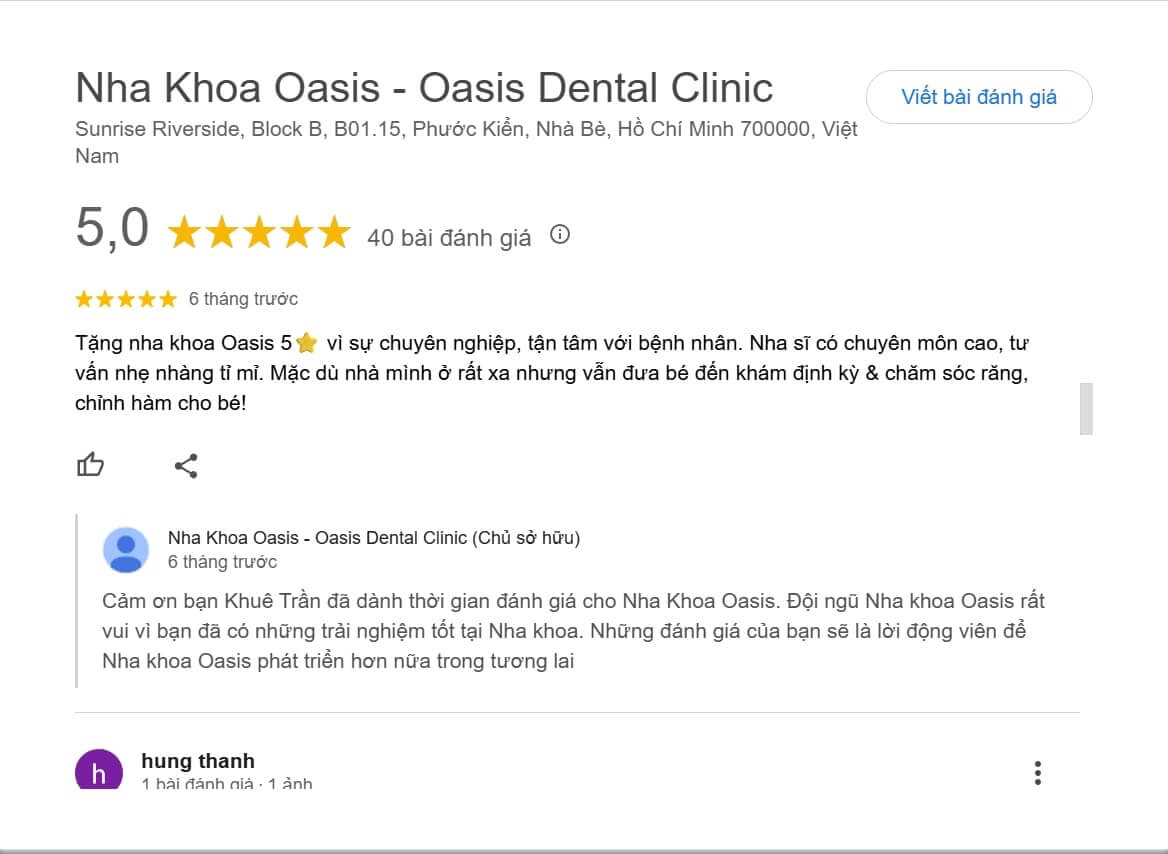Click the 'Nha Khoa Oasis - Oasis Dental Clinic' heading
This screenshot has height=854, width=1168.
(x=424, y=88)
